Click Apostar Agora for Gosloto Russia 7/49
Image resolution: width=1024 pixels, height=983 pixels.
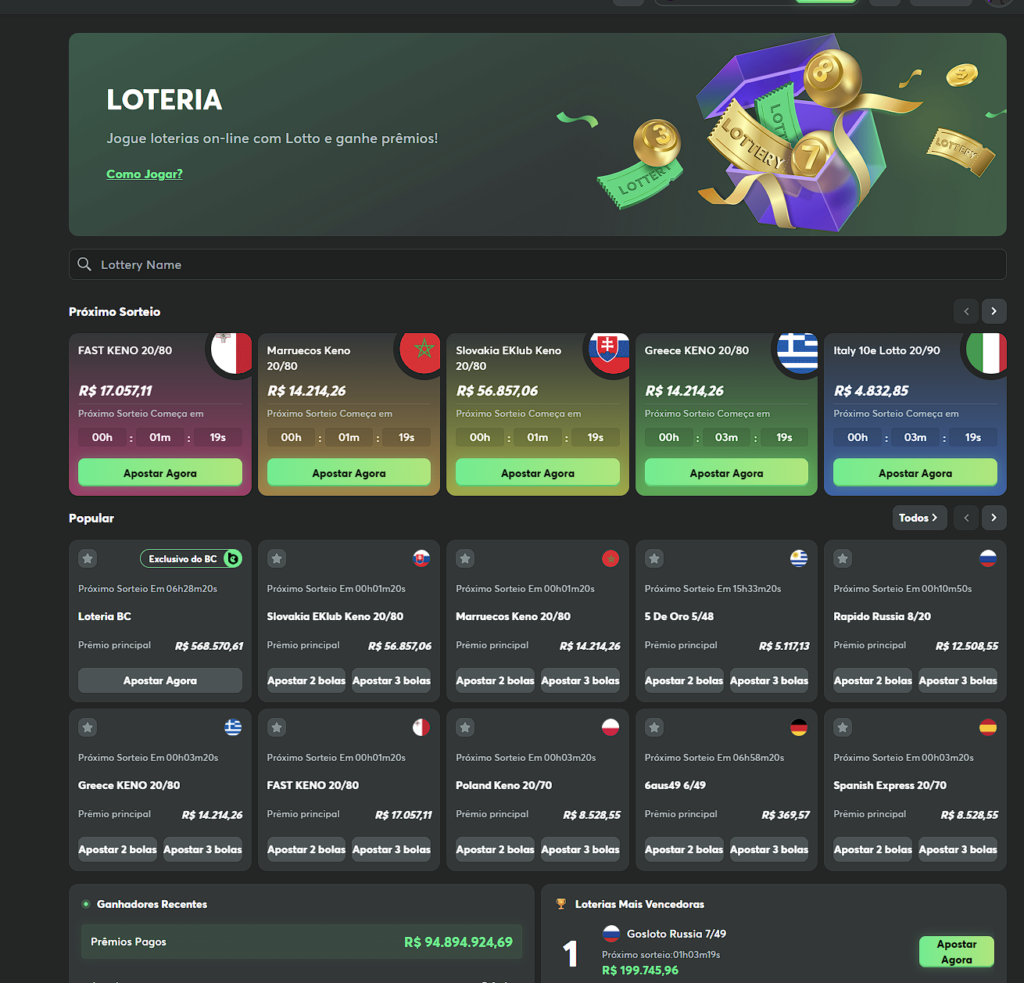956,952
